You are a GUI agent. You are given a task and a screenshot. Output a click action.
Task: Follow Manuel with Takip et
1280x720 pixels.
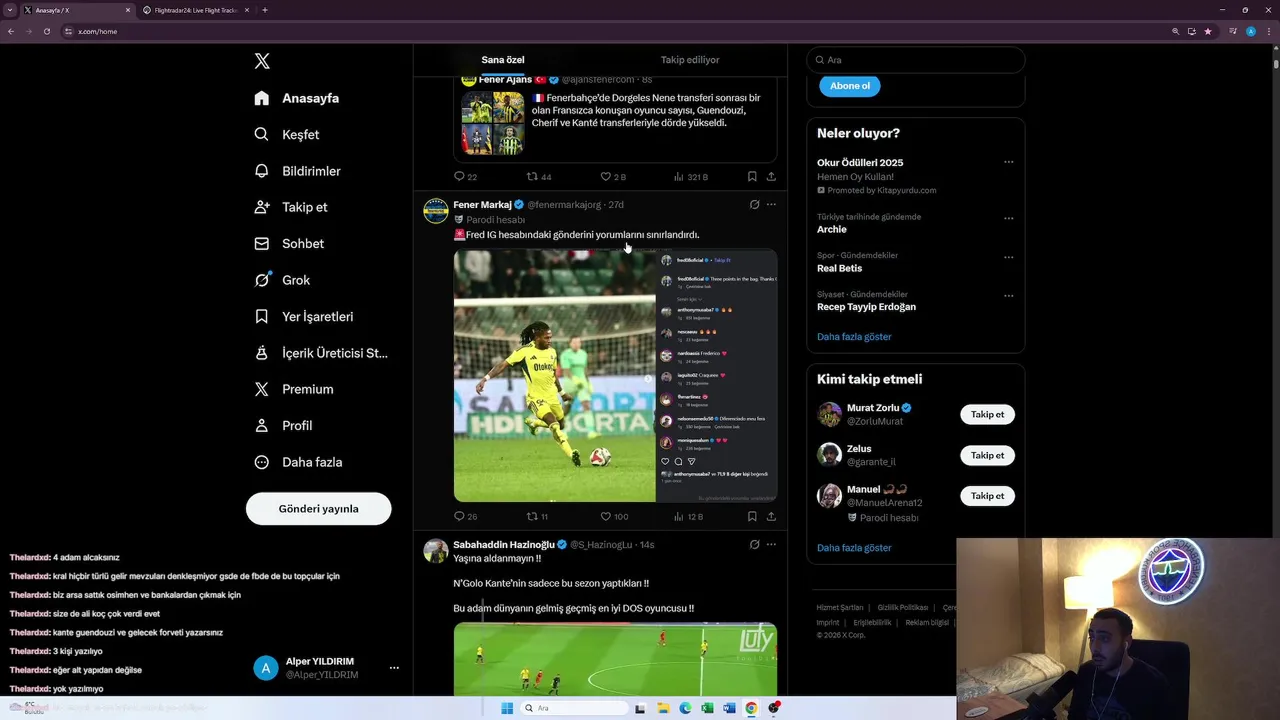coord(987,496)
